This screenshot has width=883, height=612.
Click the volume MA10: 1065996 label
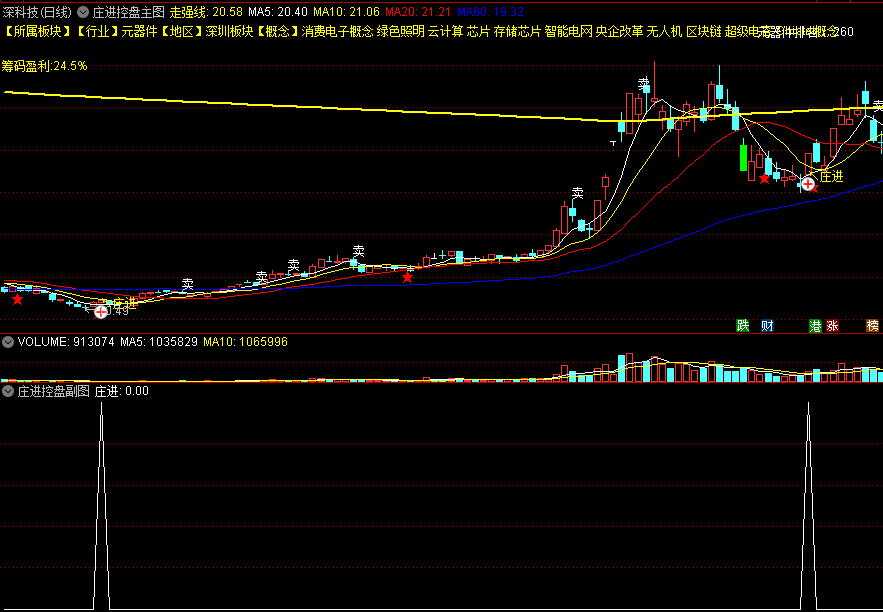(245, 342)
